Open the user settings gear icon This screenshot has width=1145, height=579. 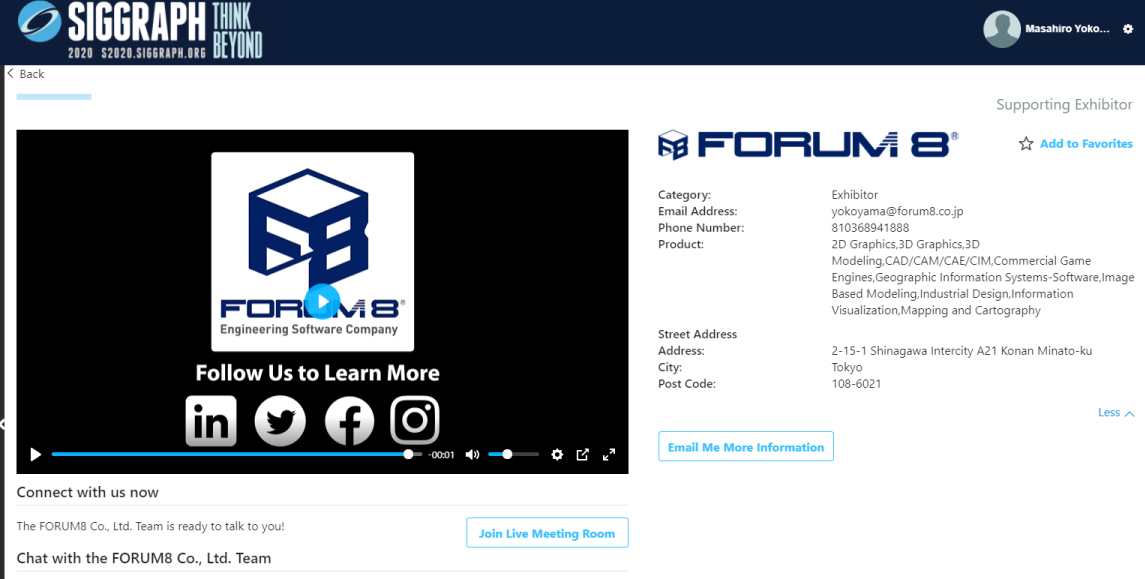[x=1127, y=29]
